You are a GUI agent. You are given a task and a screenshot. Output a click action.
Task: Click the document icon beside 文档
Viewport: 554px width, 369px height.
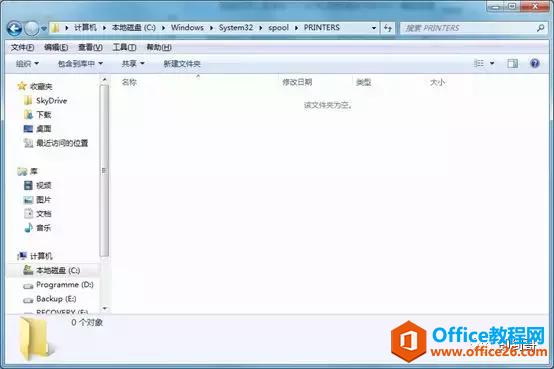(28, 213)
